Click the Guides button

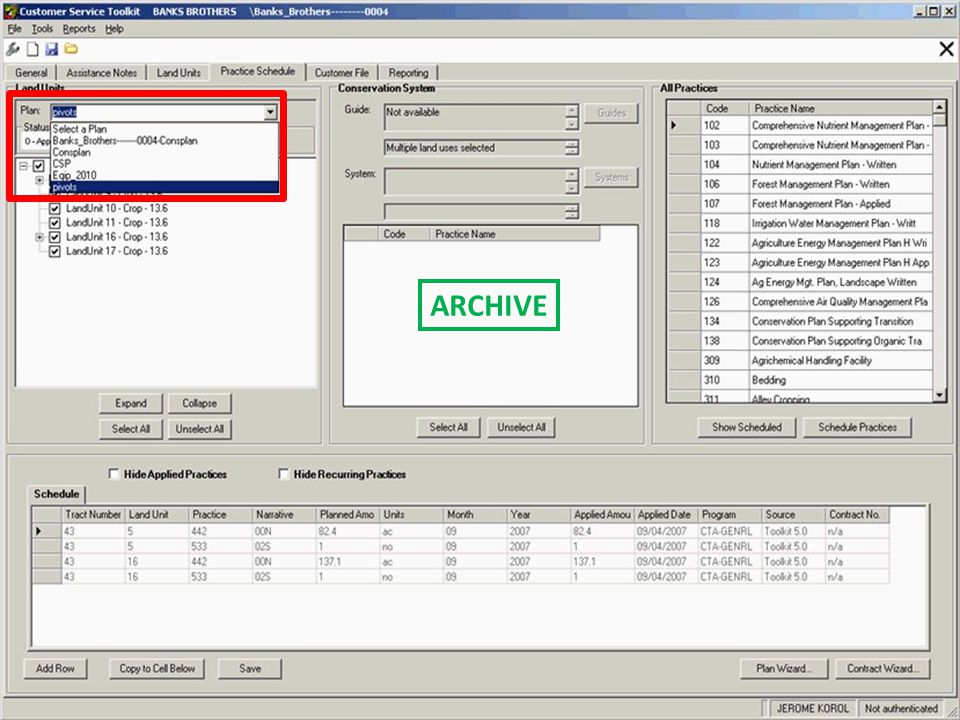[x=611, y=113]
